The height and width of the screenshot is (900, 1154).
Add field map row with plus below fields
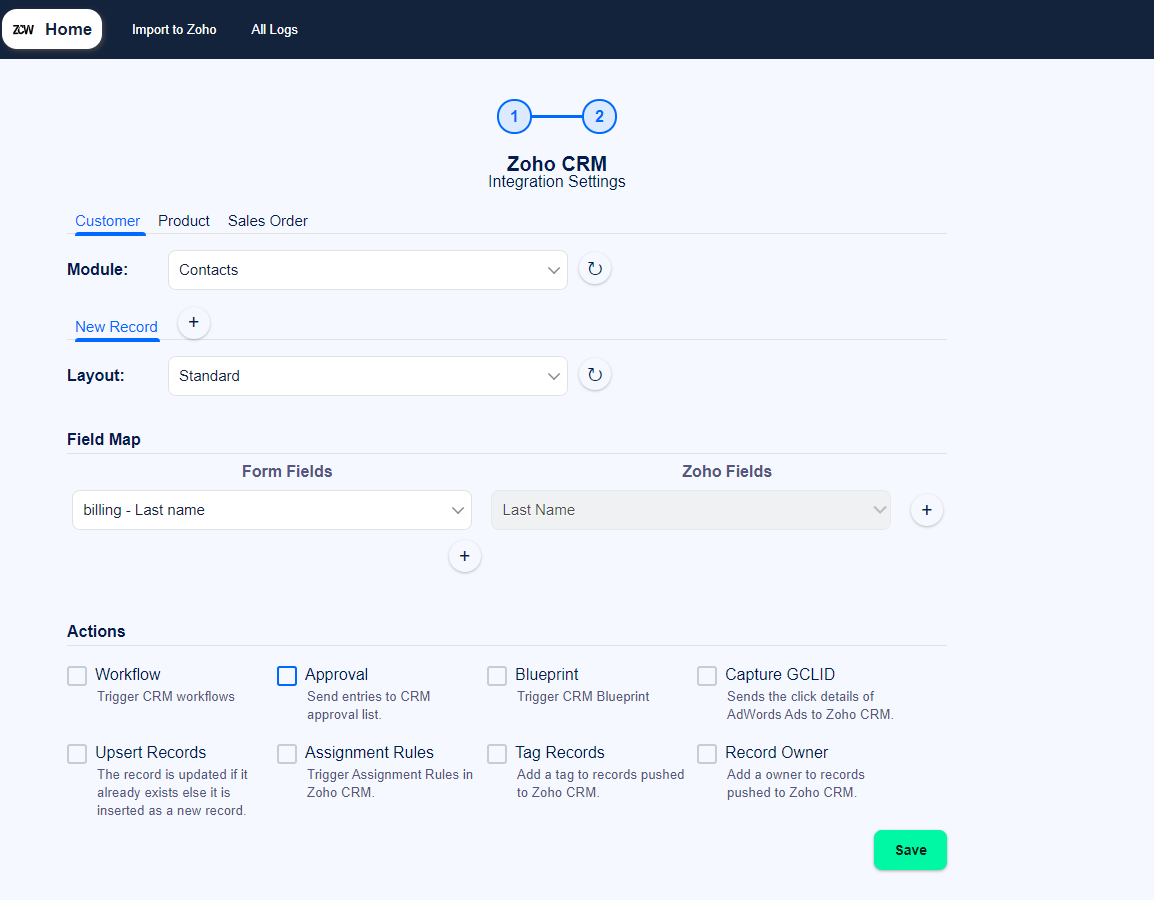click(464, 556)
